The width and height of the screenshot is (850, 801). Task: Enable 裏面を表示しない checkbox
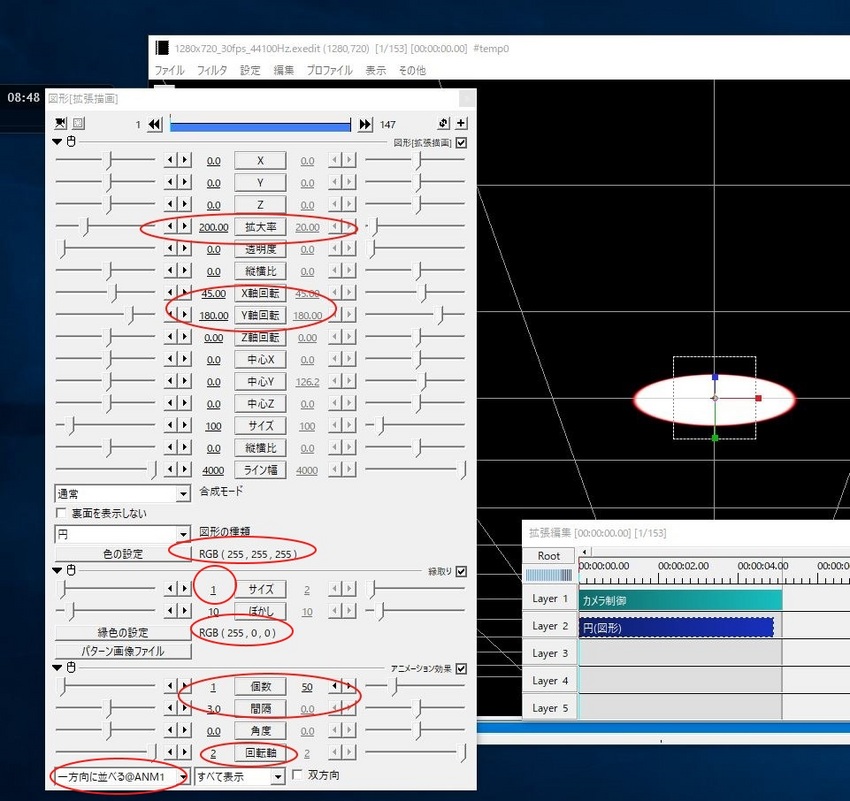point(61,513)
